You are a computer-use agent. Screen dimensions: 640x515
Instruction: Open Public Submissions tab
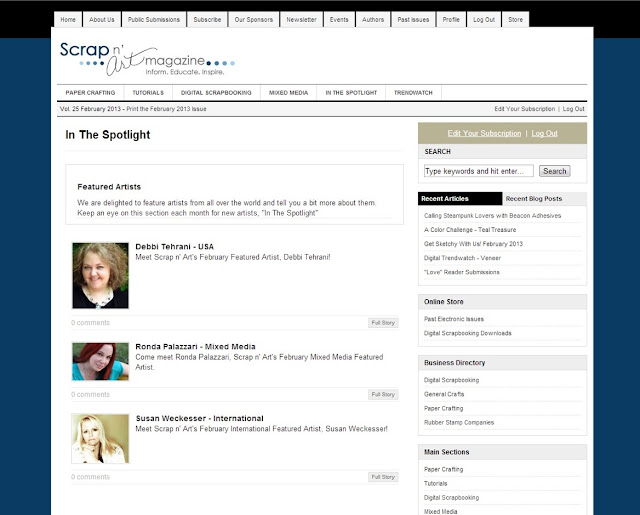pyautogui.click(x=154, y=20)
